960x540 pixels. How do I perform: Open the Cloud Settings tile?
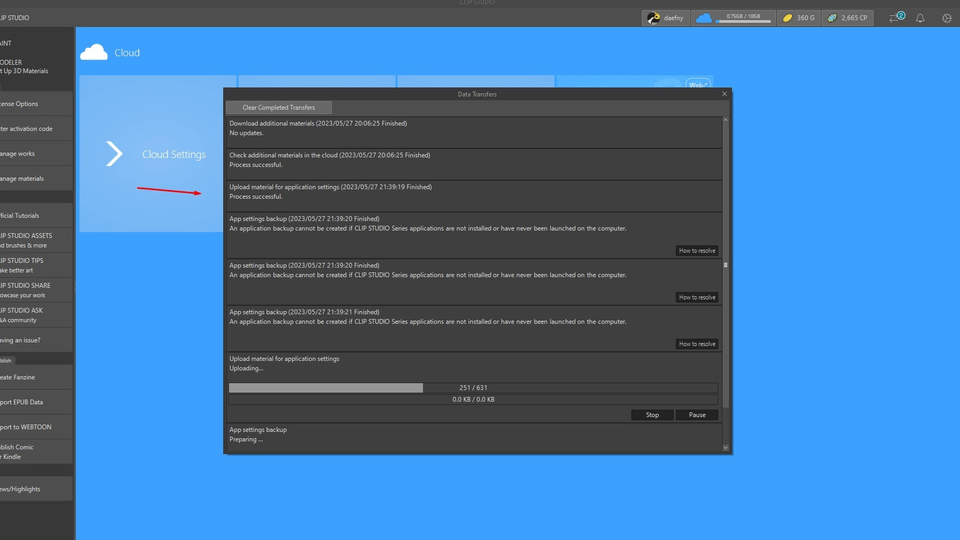[152, 154]
